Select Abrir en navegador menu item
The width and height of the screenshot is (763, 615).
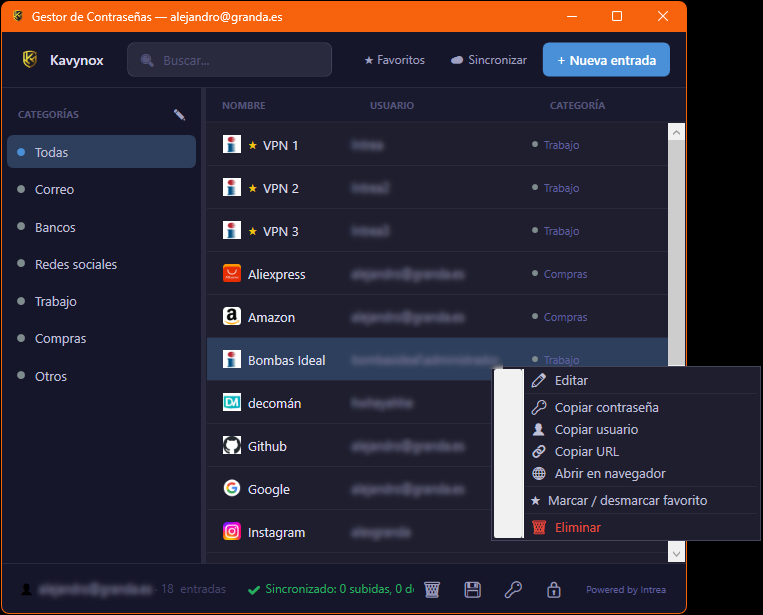[642, 473]
